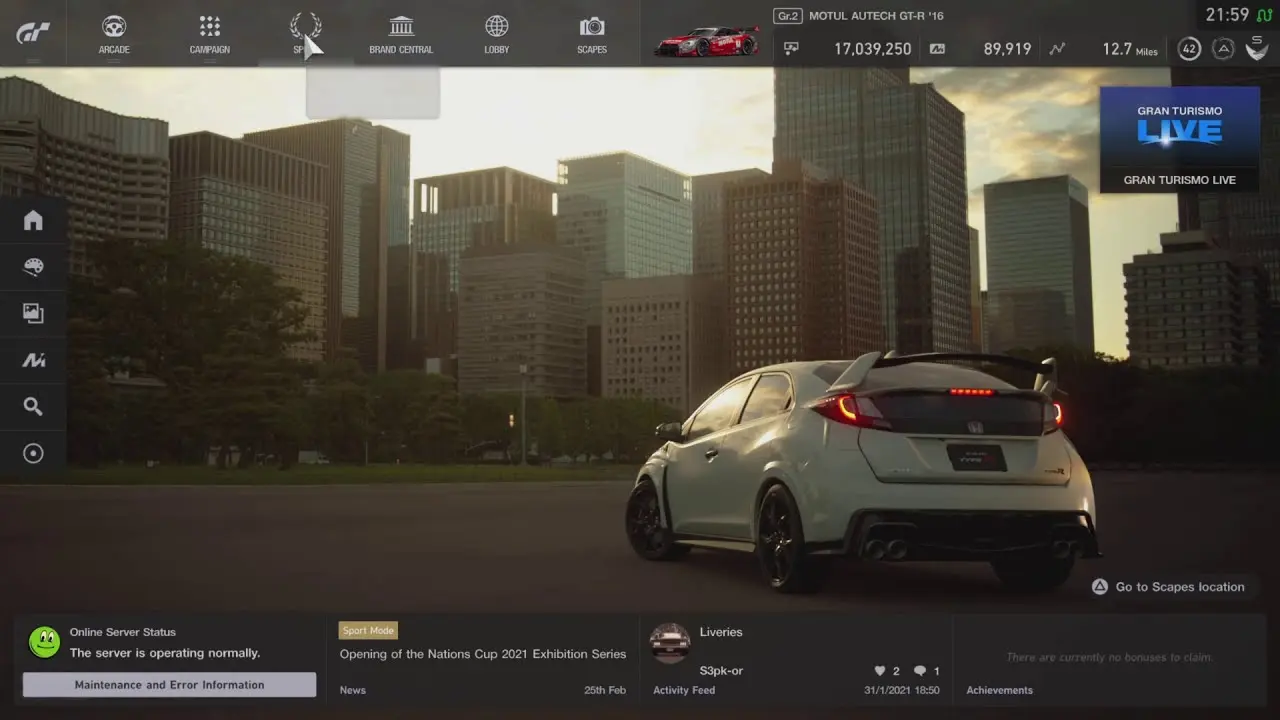
Task: Click the 12.7 Miles daily distance value
Action: (1130, 48)
